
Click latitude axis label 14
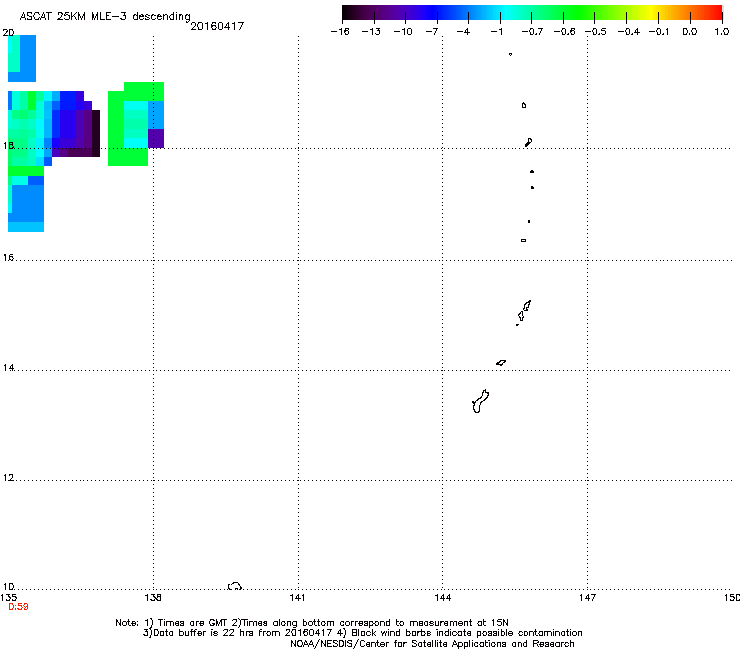[8, 367]
